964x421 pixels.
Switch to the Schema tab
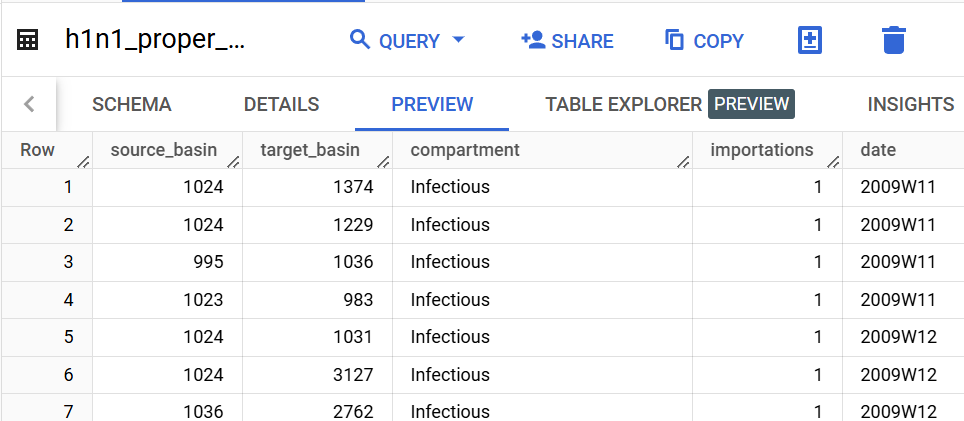131,104
